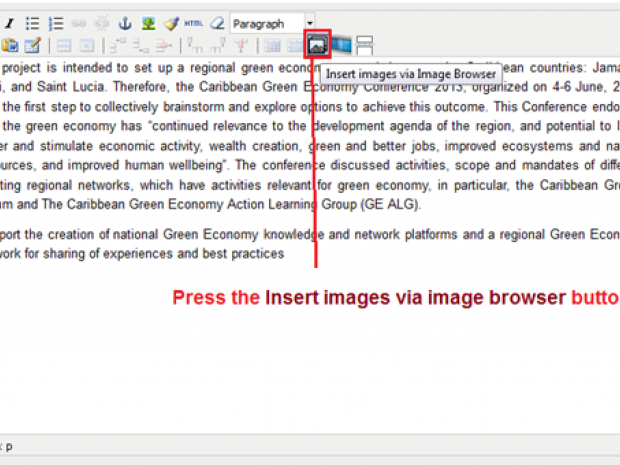Insert a numbered list
Viewport: 620px width, 465px height.
(x=56, y=23)
